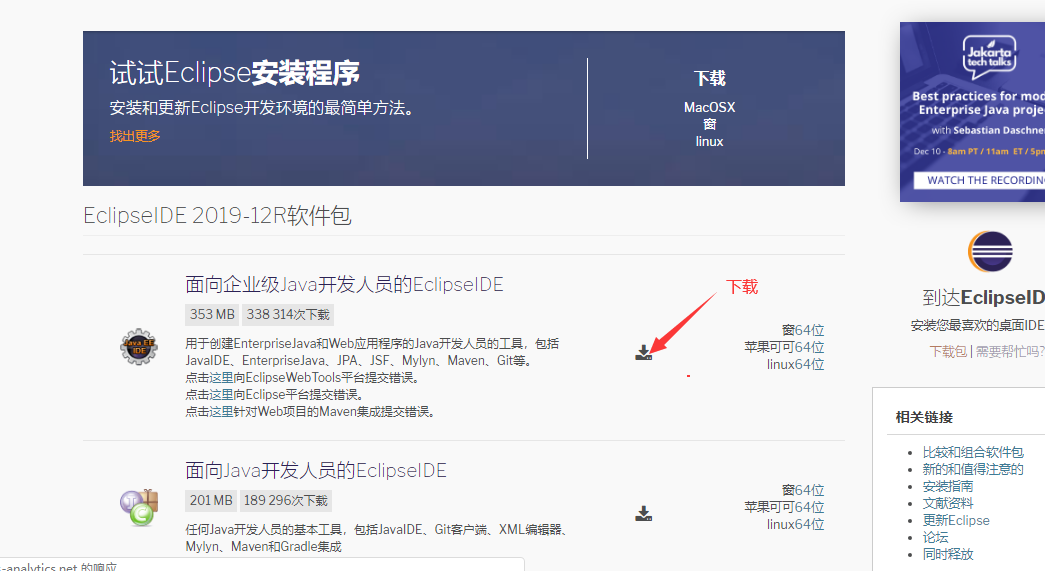
Task: Click EclipseIDE 2019-12R软件包 heading
Action: pyautogui.click(x=217, y=215)
